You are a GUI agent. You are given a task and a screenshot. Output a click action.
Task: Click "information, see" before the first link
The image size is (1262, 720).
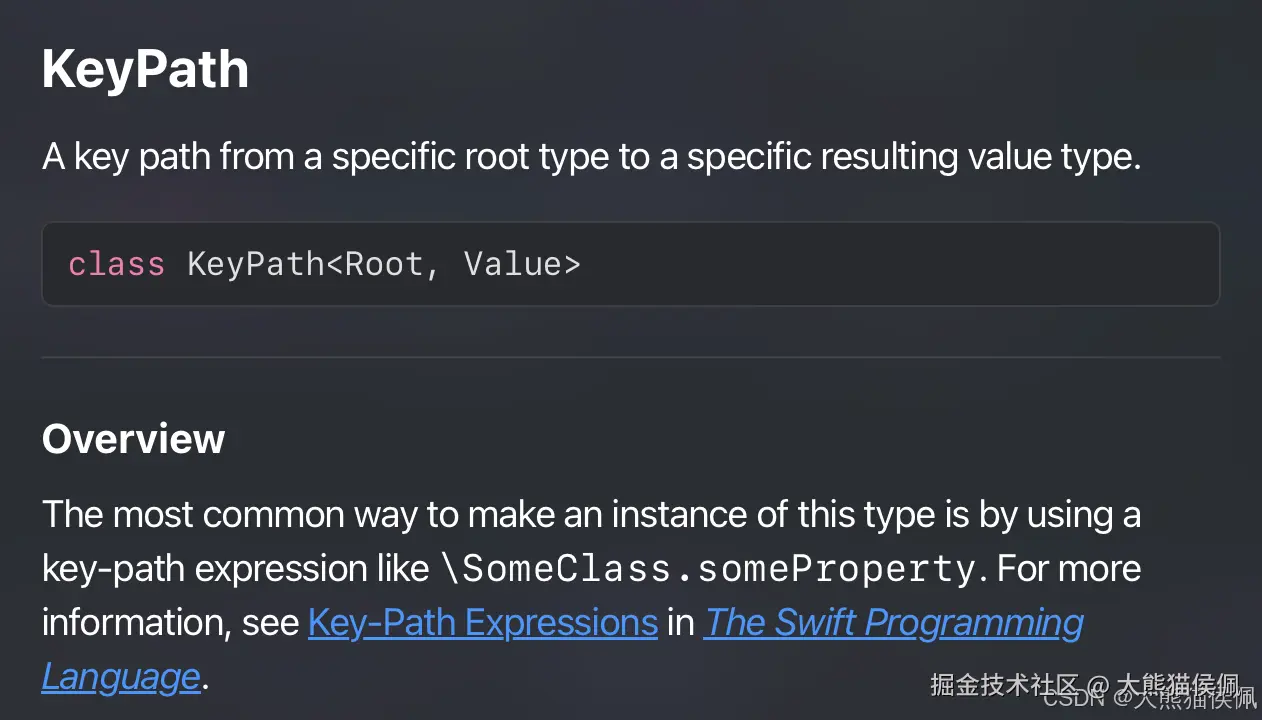[170, 622]
